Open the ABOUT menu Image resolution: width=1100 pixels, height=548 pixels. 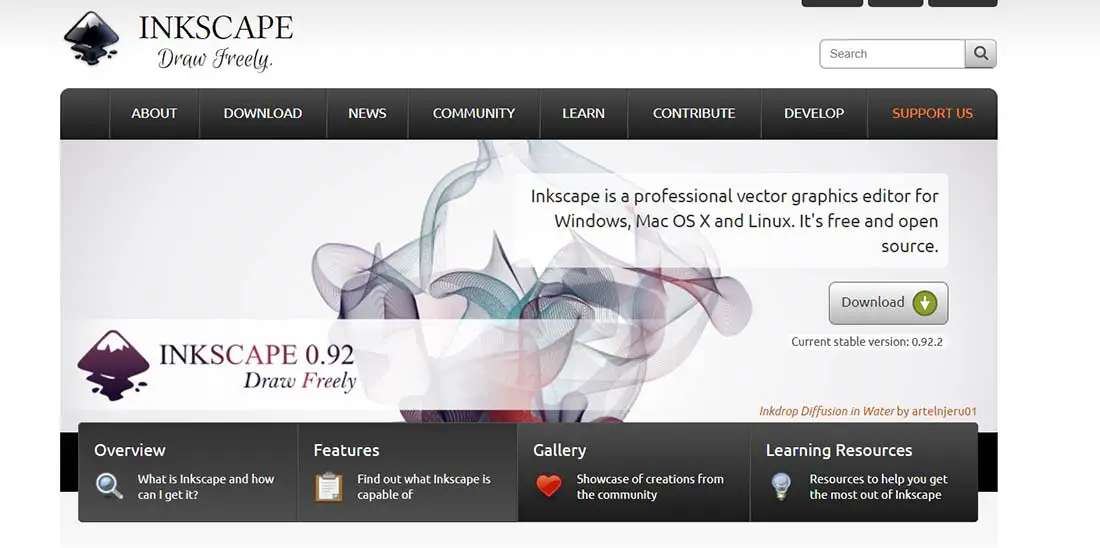coord(154,114)
